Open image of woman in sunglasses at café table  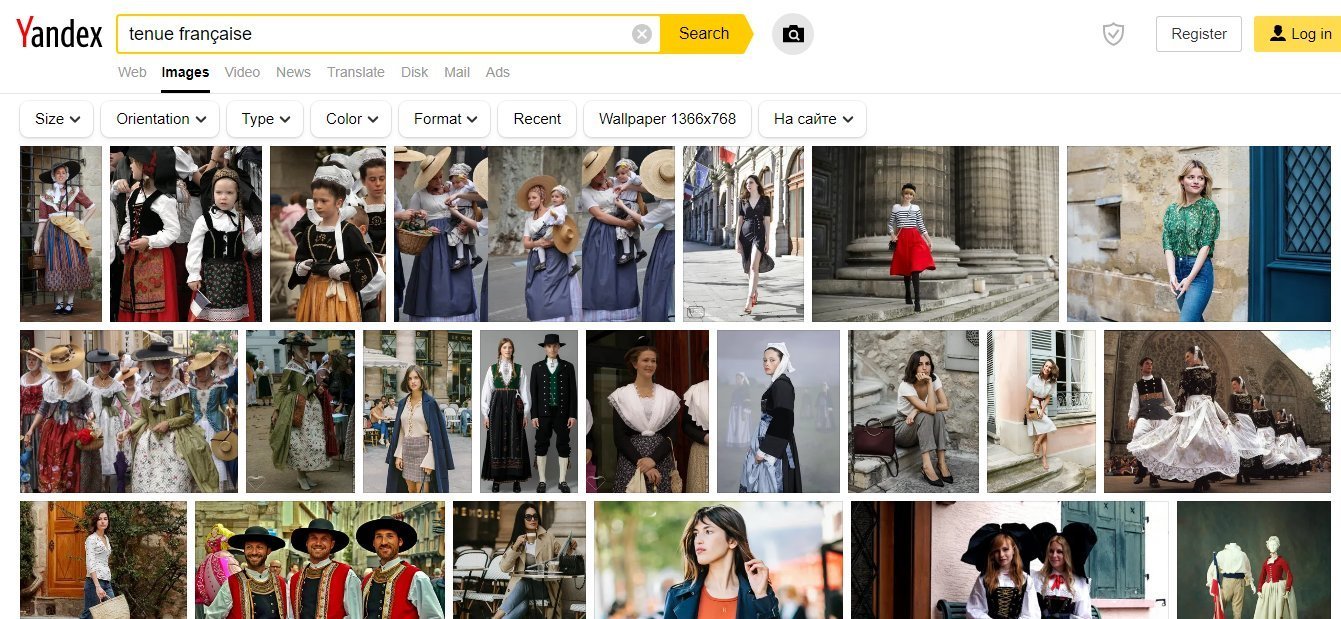coord(519,560)
